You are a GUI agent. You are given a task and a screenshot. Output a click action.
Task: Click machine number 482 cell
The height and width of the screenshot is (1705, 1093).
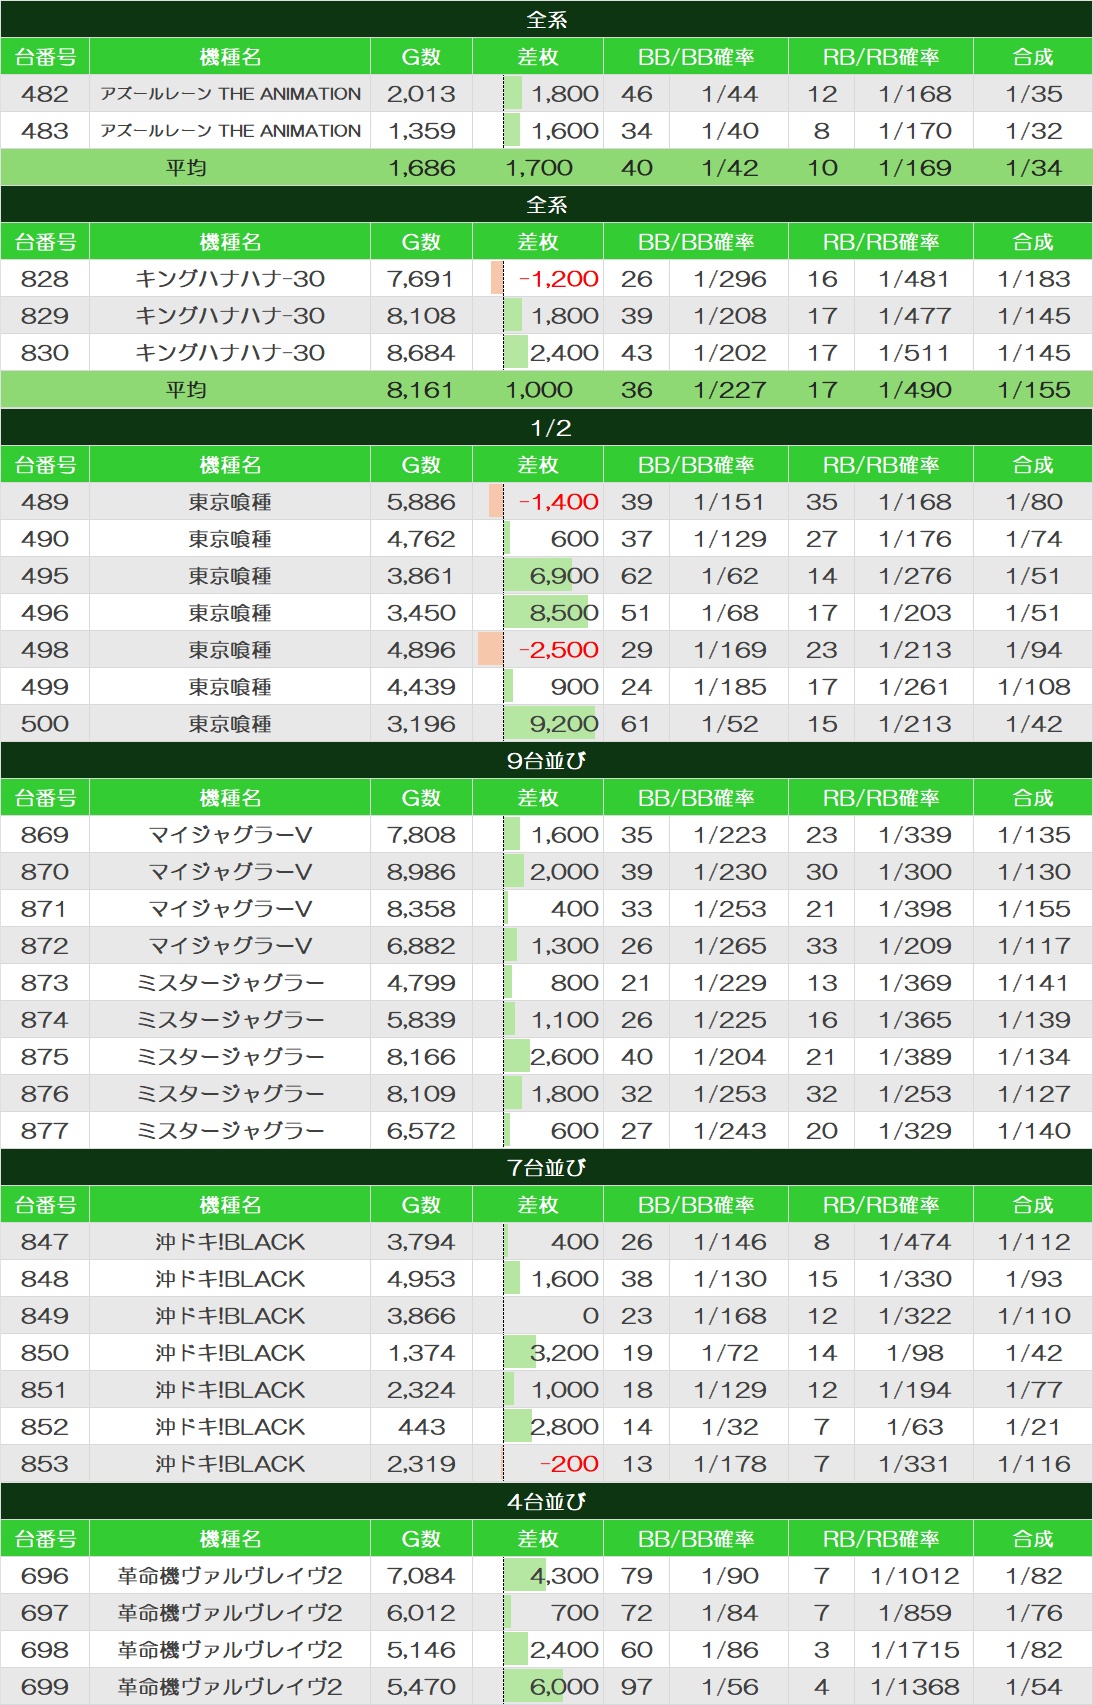45,94
